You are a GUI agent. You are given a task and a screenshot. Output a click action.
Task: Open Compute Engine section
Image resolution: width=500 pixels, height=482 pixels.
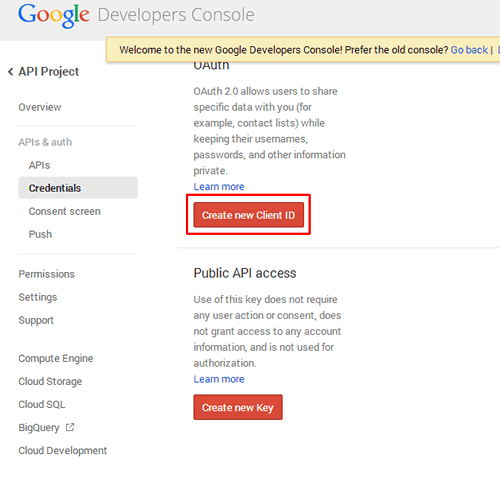pos(56,358)
